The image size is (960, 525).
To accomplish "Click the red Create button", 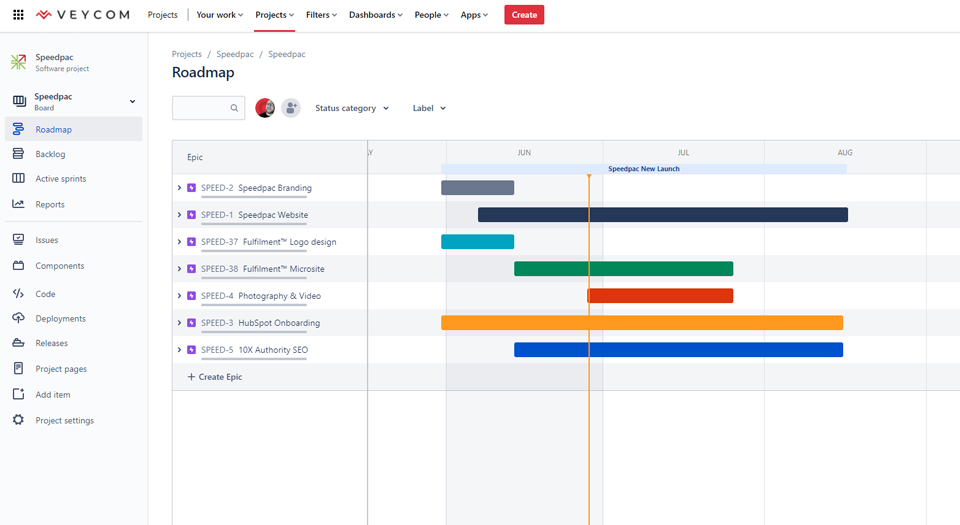I will tap(524, 15).
